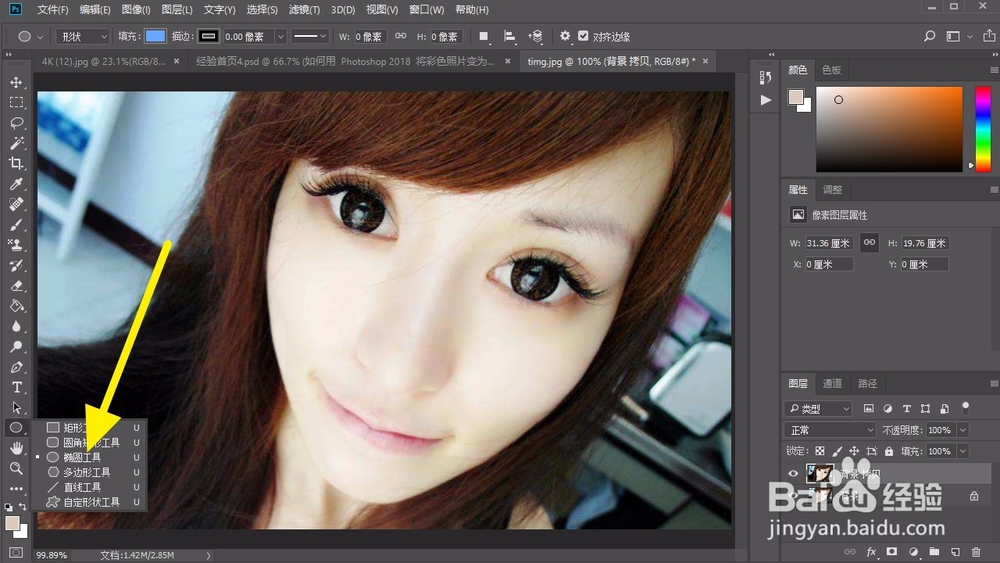Open the Edit Toolbar ellipsis
The width and height of the screenshot is (1000, 563).
pos(17,488)
